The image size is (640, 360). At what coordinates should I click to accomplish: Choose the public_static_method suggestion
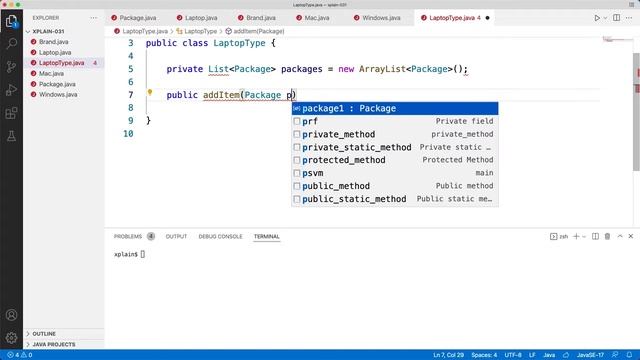[x=395, y=199]
